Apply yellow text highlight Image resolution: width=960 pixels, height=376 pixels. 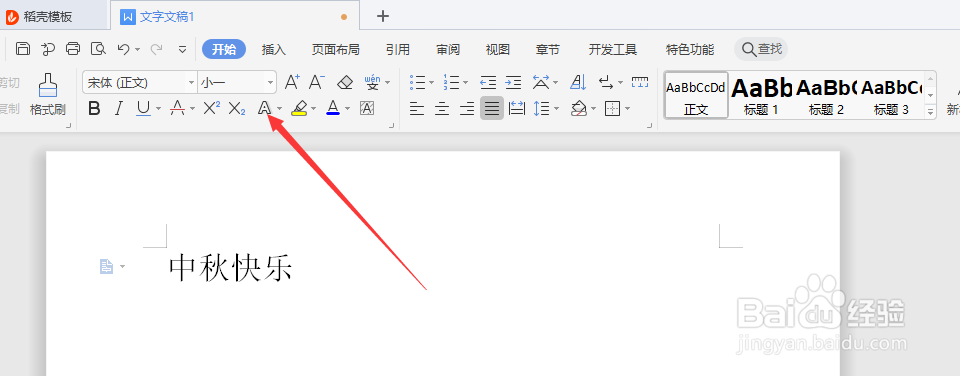(x=299, y=108)
